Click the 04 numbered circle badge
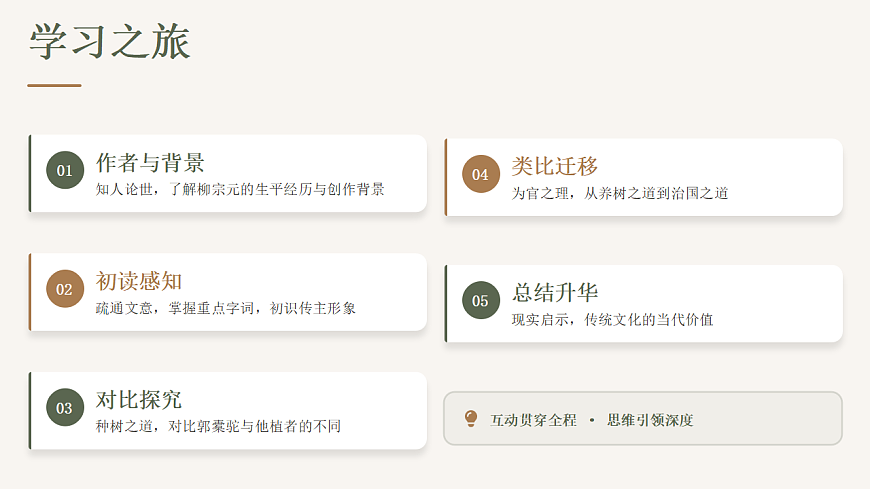This screenshot has width=870, height=489. tap(480, 174)
